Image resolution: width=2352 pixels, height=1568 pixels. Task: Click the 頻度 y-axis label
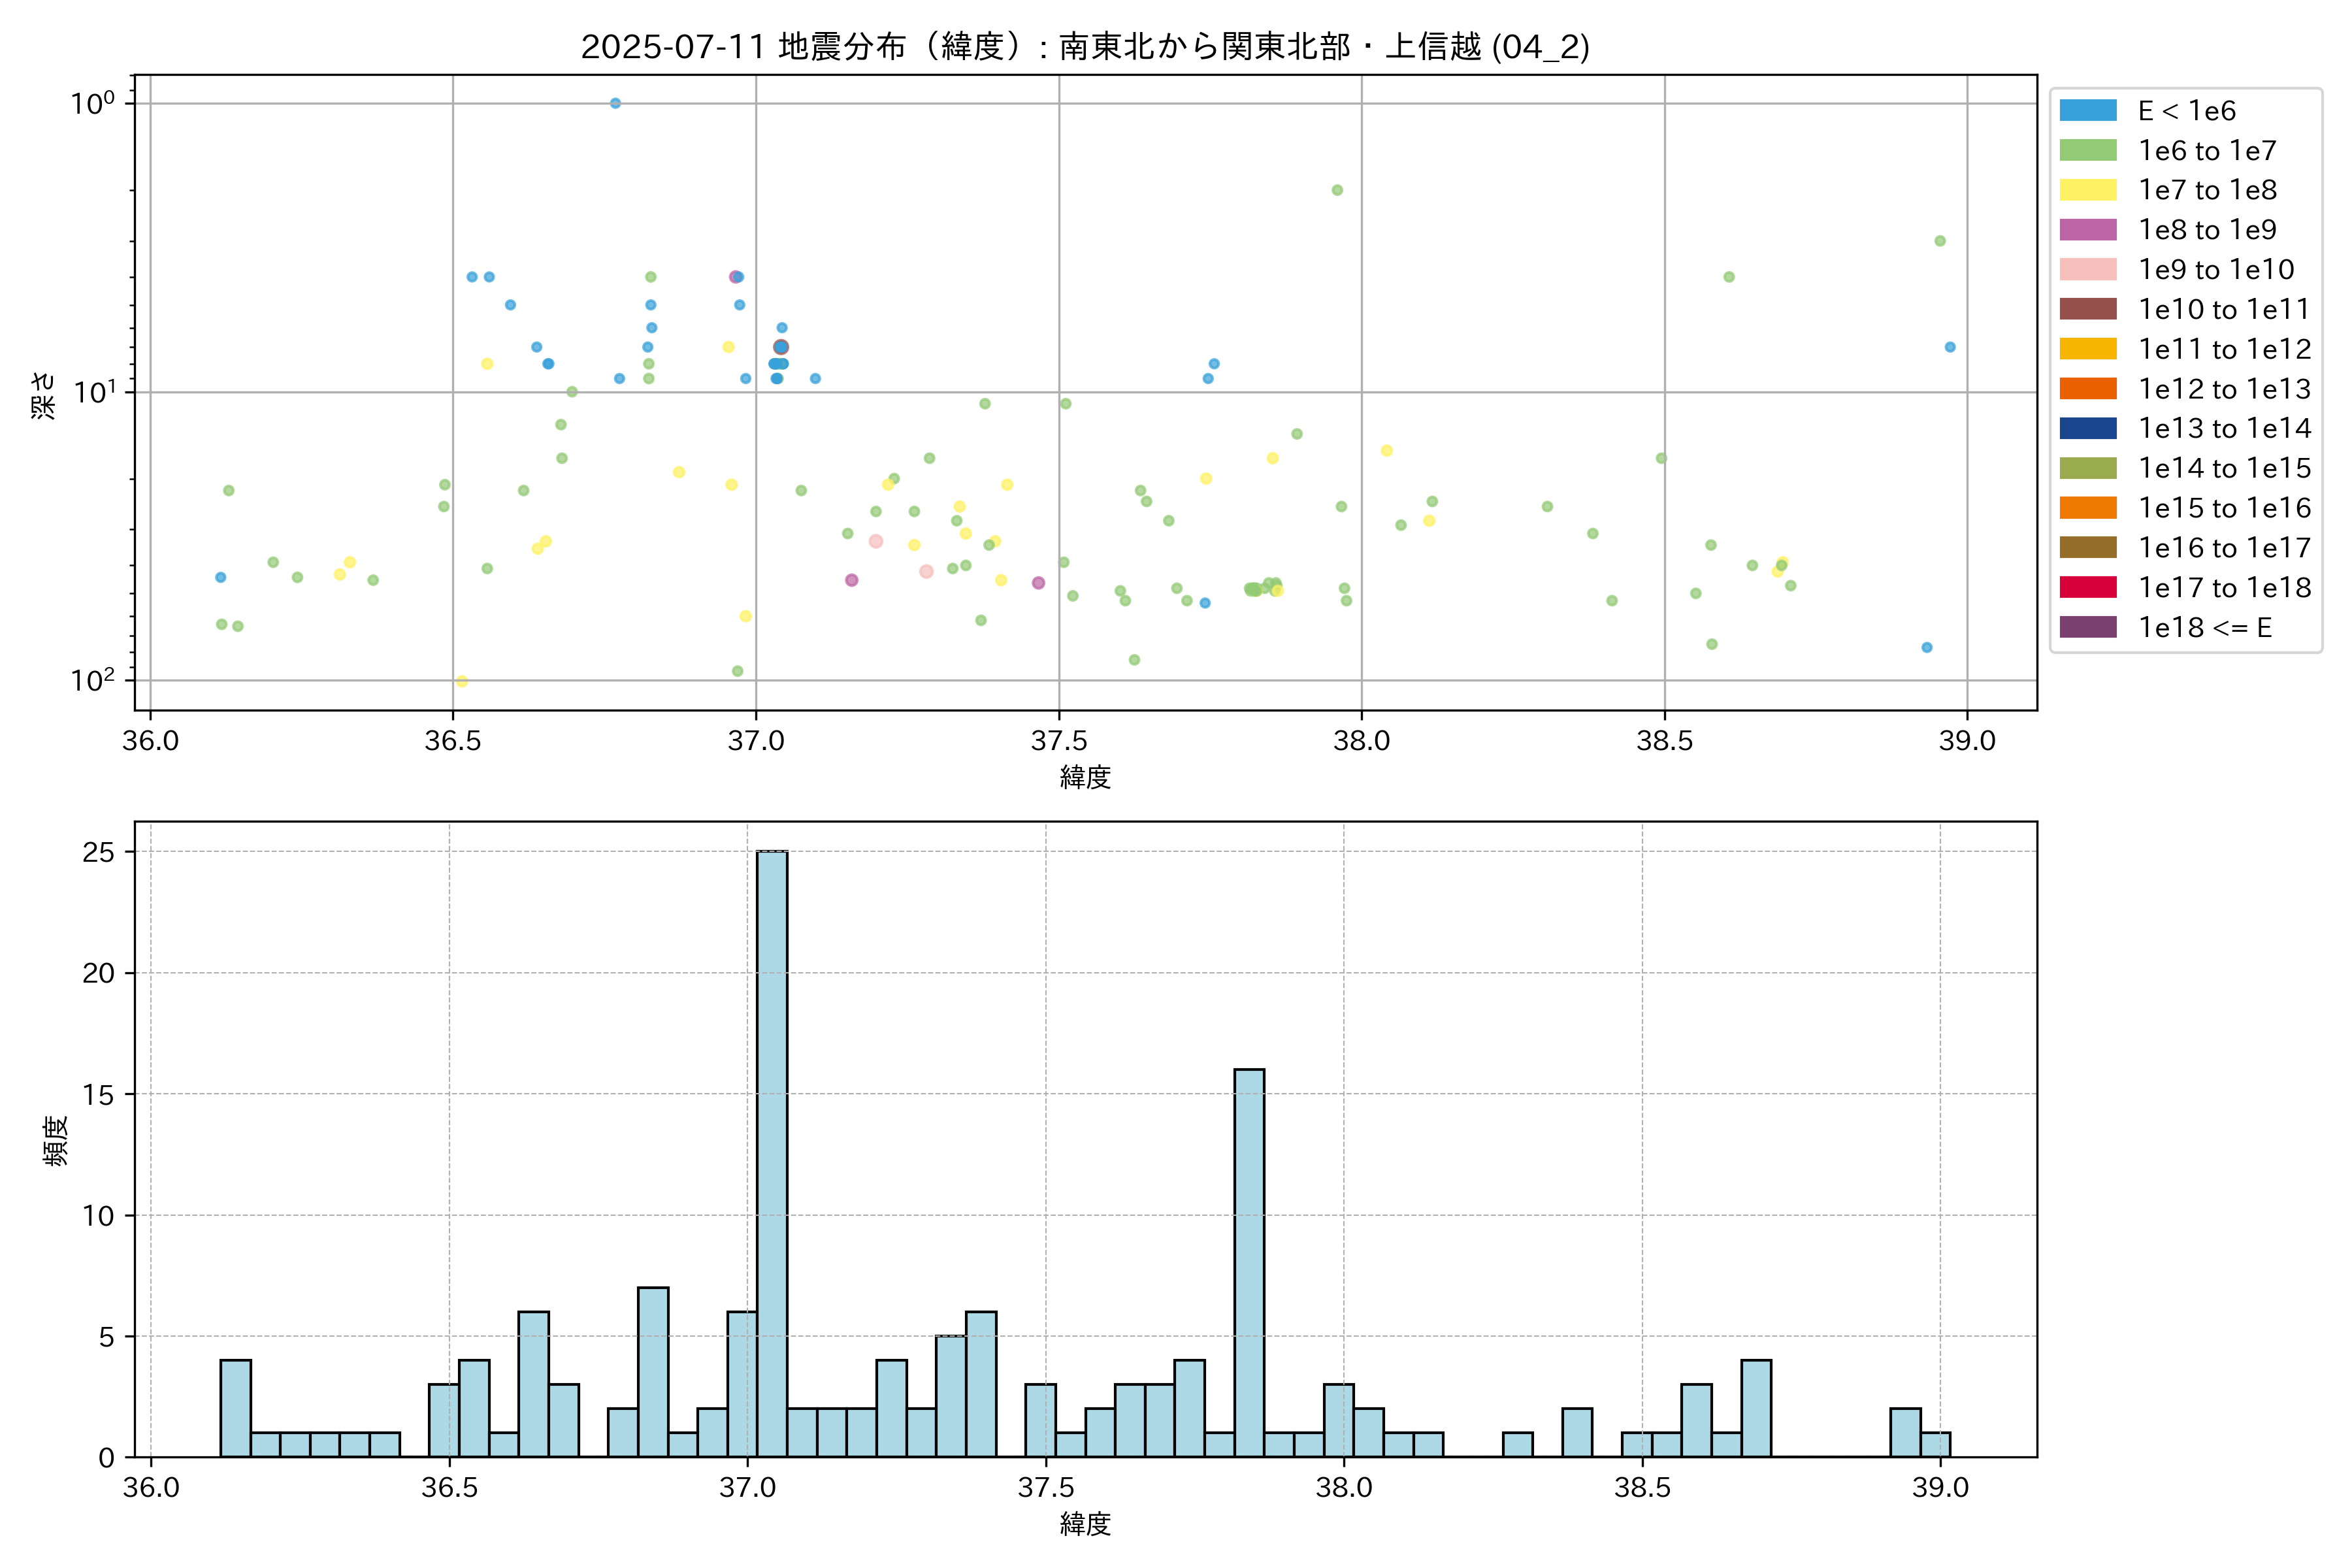[56, 1140]
